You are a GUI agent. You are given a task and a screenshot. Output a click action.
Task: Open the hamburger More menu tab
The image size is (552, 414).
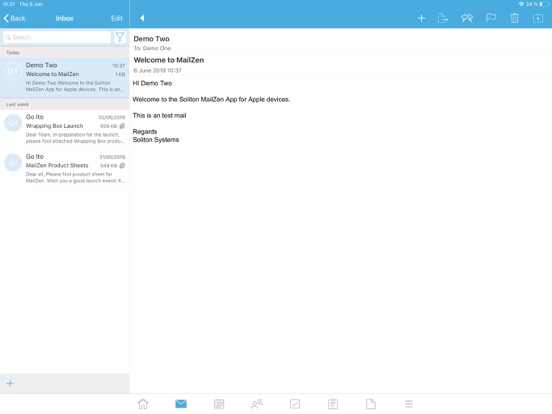click(409, 403)
